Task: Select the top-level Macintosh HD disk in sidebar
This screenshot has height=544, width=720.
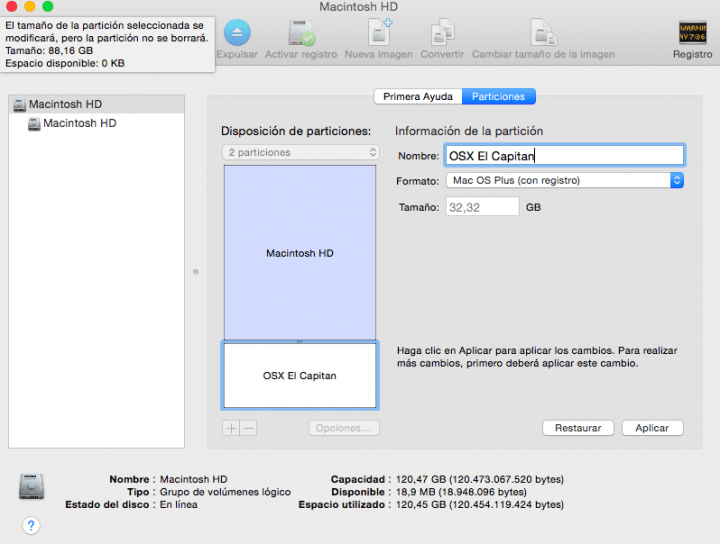Action: 96,104
